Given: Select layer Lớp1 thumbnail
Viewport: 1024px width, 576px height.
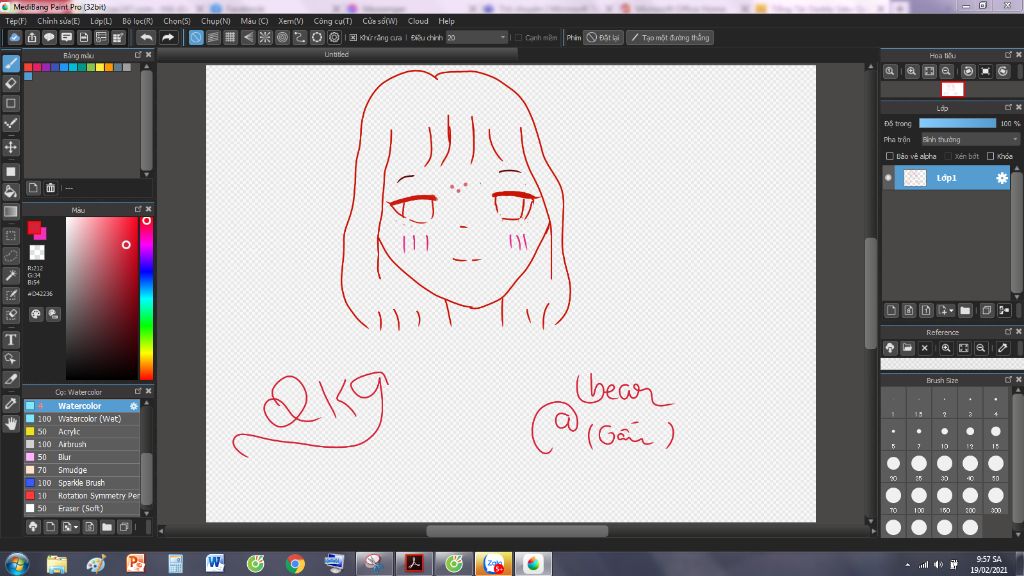Looking at the screenshot, I should point(914,178).
